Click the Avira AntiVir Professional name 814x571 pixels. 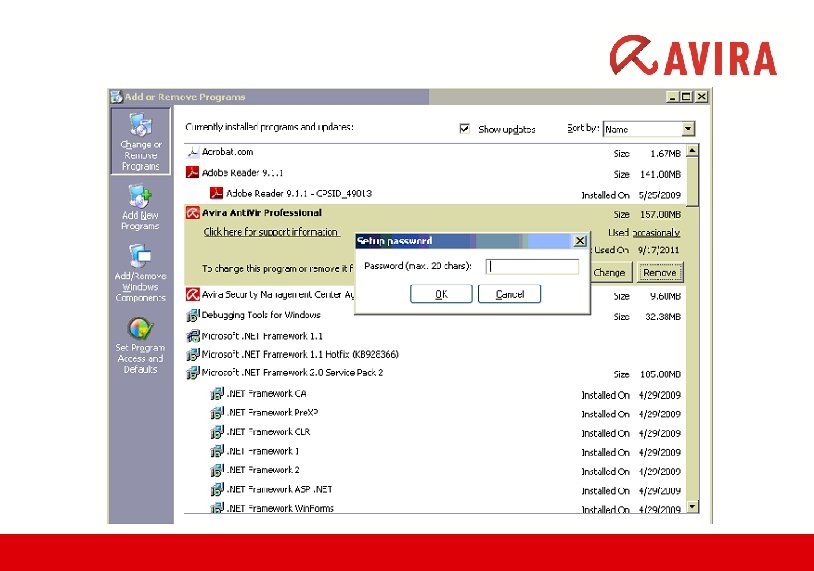[262, 213]
